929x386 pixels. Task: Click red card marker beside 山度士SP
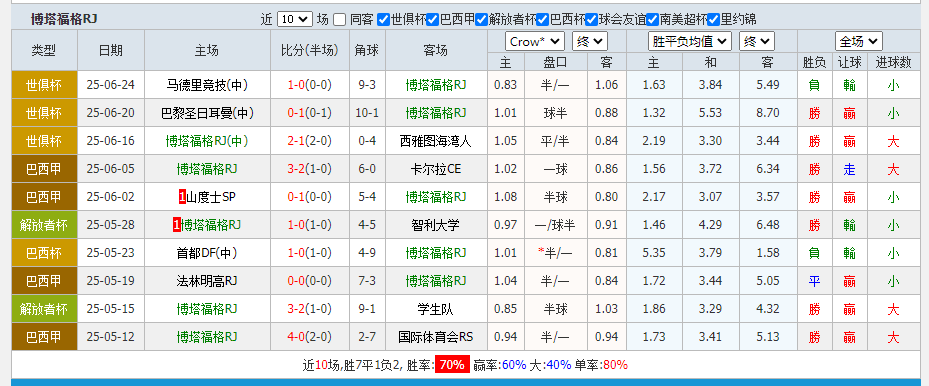coord(182,197)
